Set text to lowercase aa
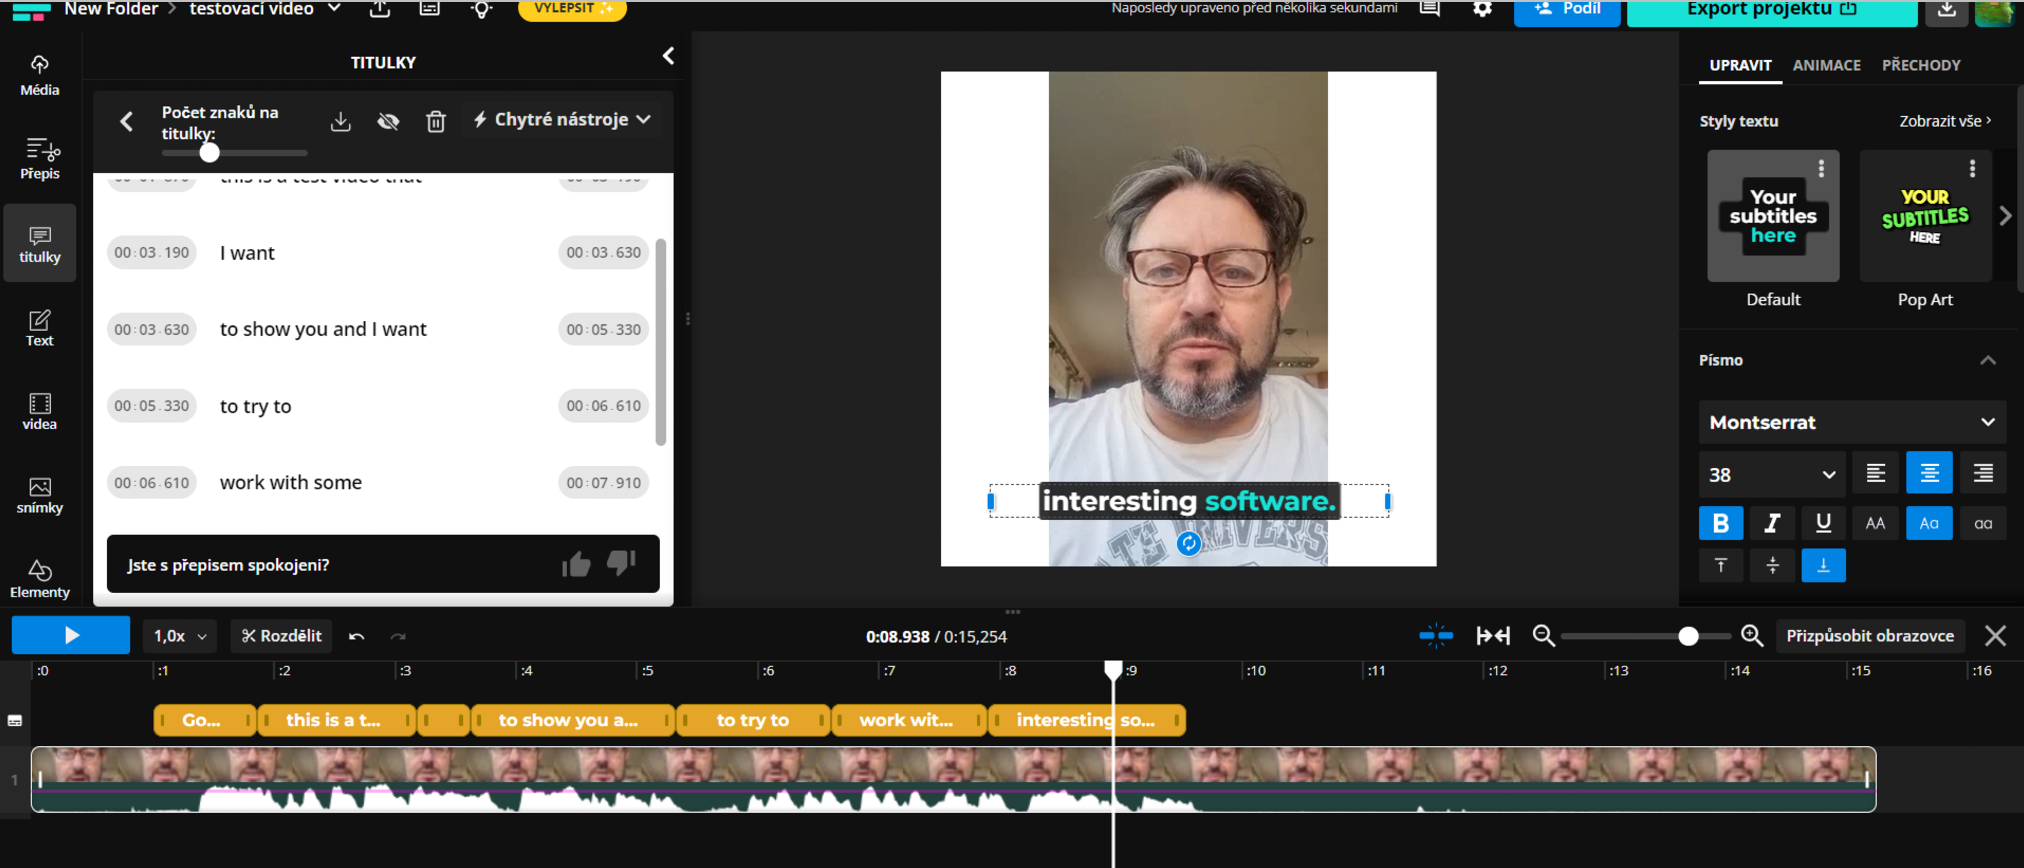Image resolution: width=2024 pixels, height=868 pixels. tap(1983, 523)
